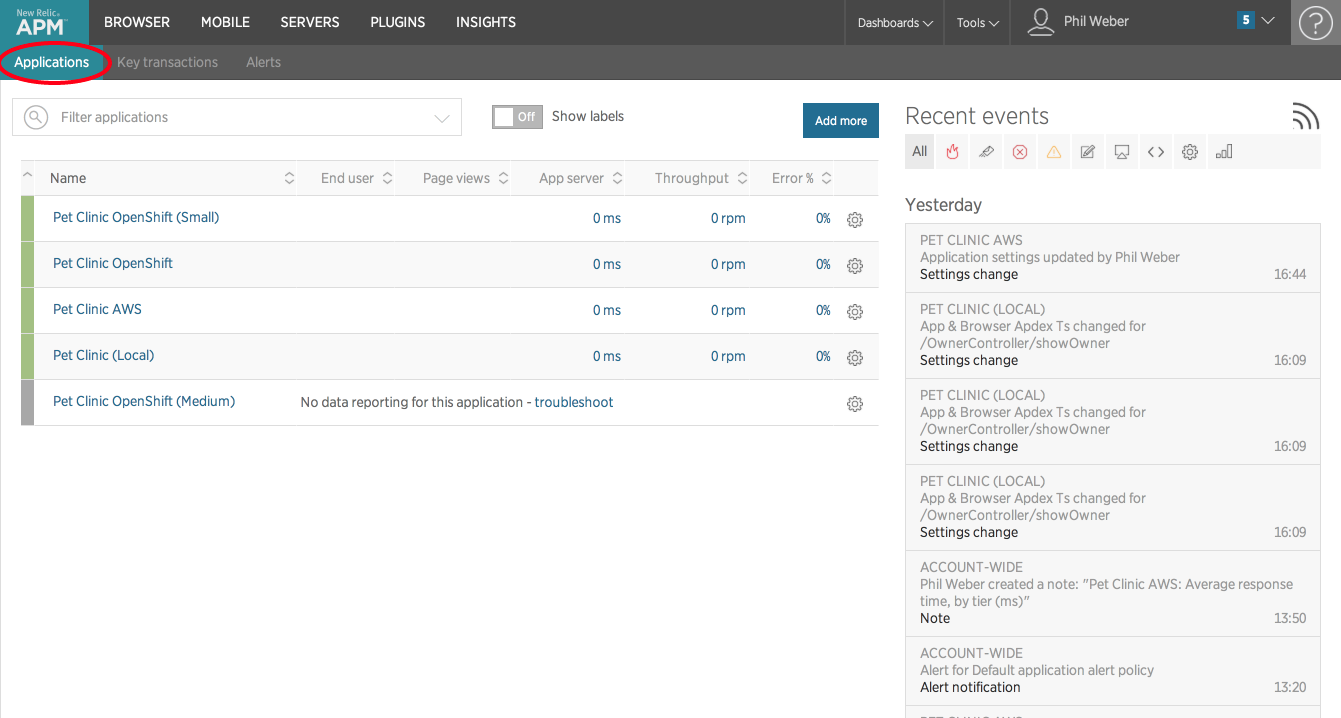Open settings gear for Pet Clinic AWS

855,311
